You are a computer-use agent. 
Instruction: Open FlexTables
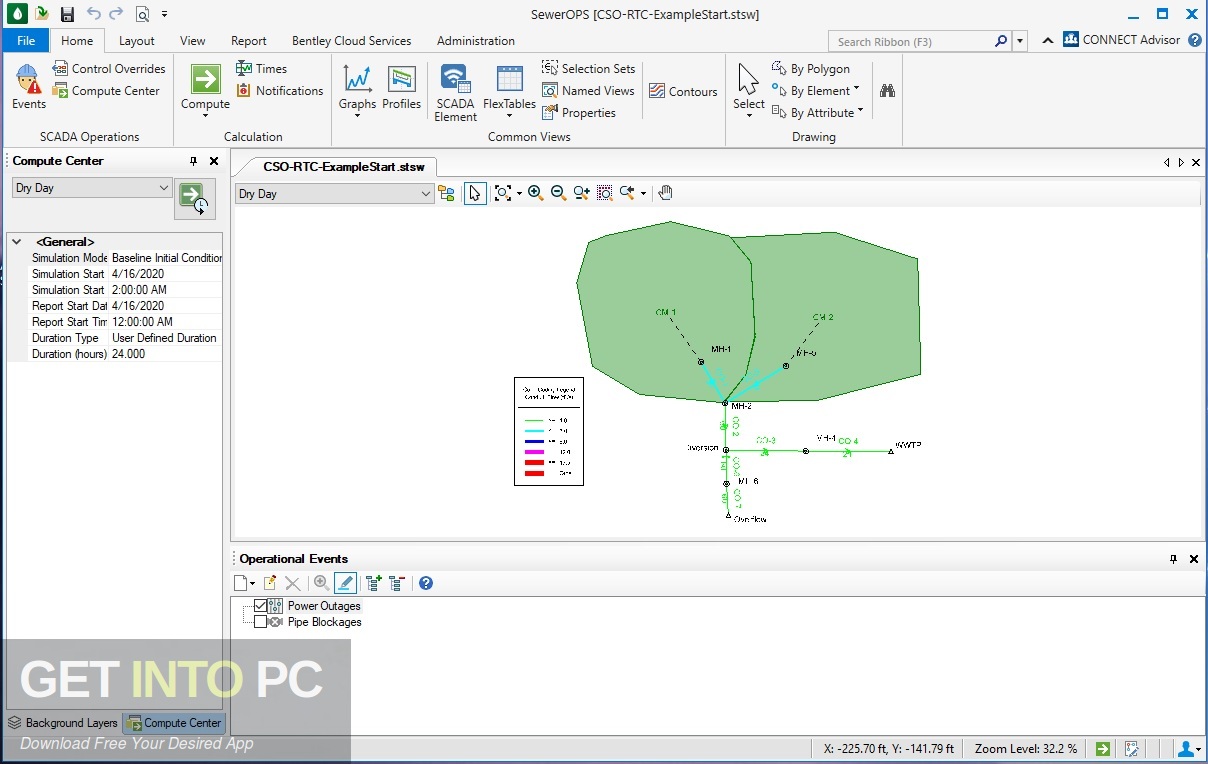tap(509, 87)
